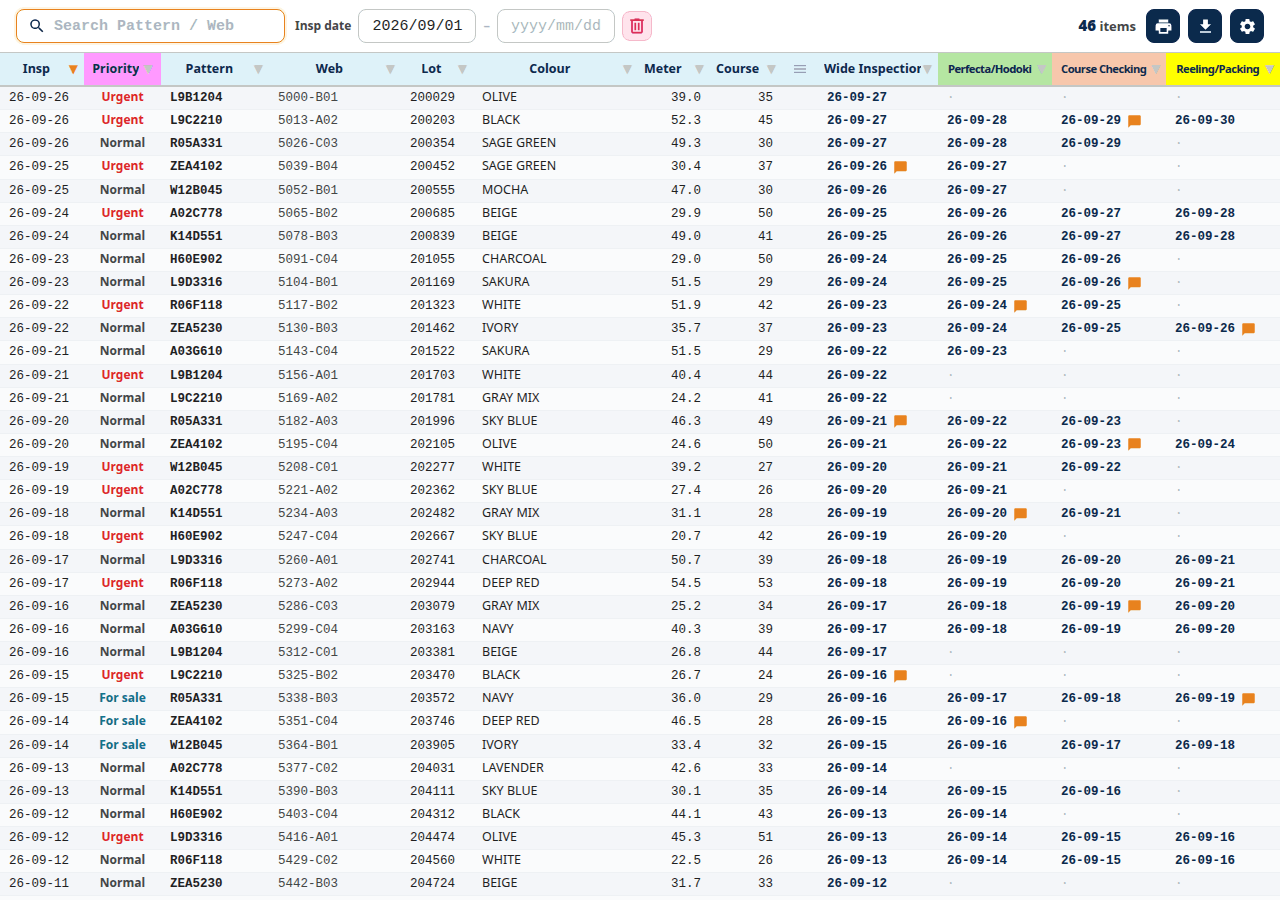Viewport: 1280px width, 900px height.
Task: Click the print icon button
Action: [x=1163, y=26]
